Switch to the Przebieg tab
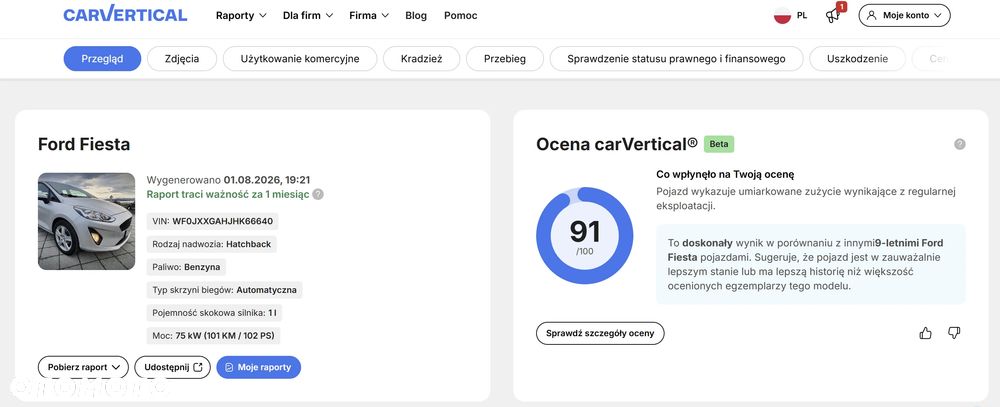1000x407 pixels. (x=505, y=59)
